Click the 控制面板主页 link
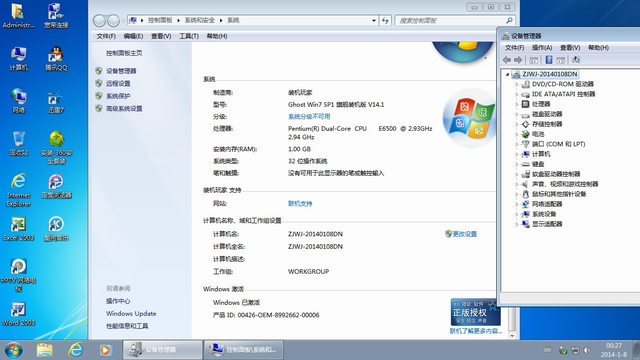Viewport: 640px width, 360px height. tap(124, 53)
